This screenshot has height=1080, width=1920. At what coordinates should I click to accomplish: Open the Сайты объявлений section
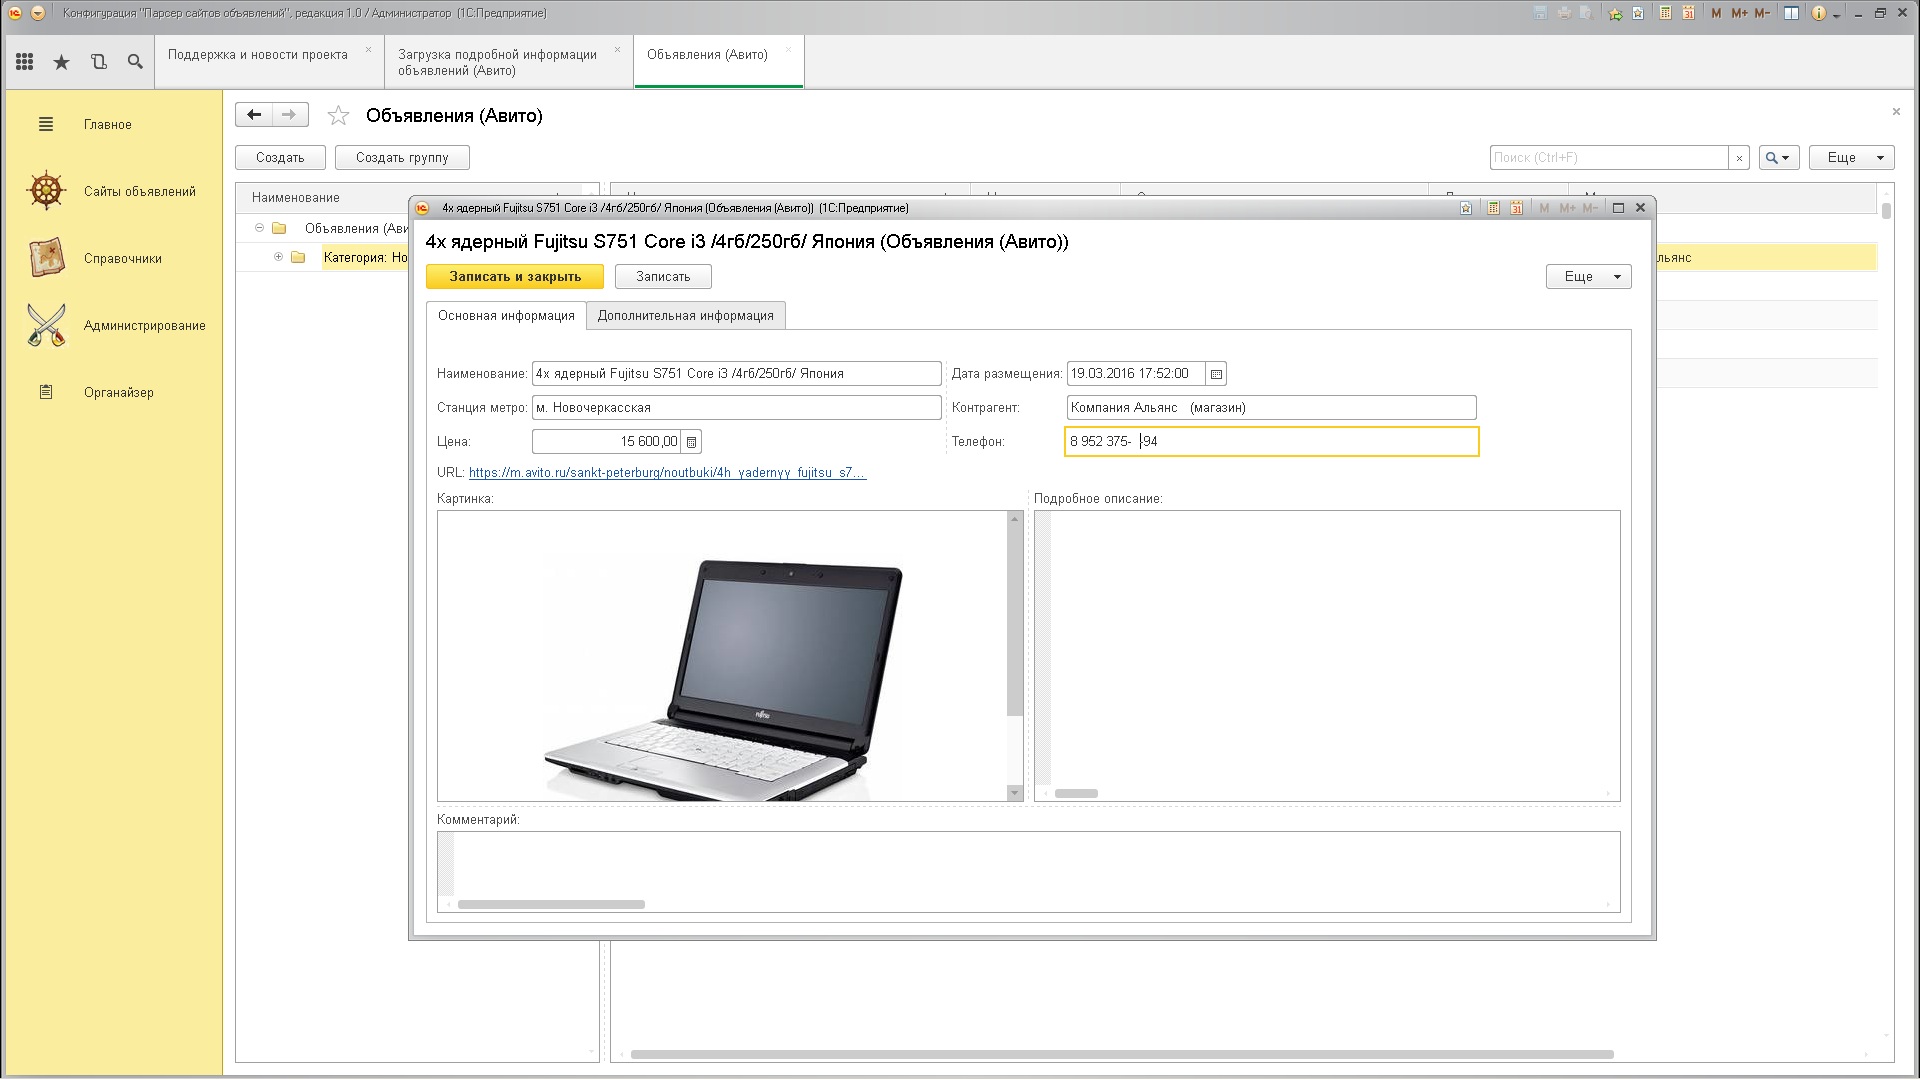click(140, 192)
